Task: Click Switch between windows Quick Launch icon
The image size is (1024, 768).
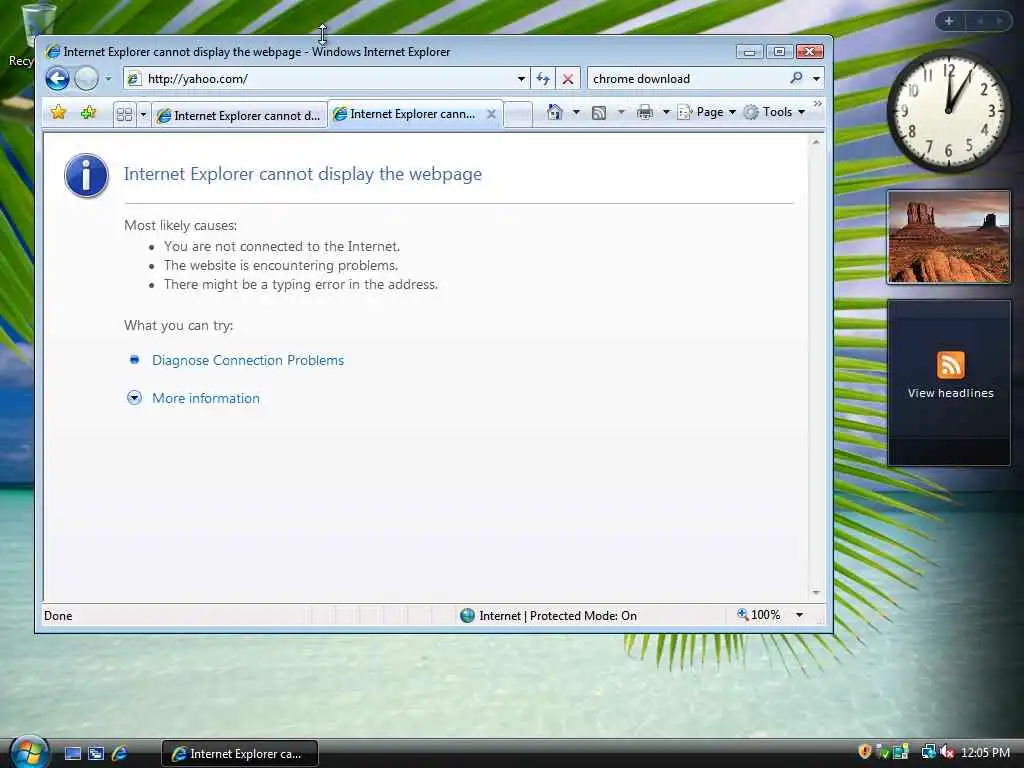Action: tap(96, 754)
